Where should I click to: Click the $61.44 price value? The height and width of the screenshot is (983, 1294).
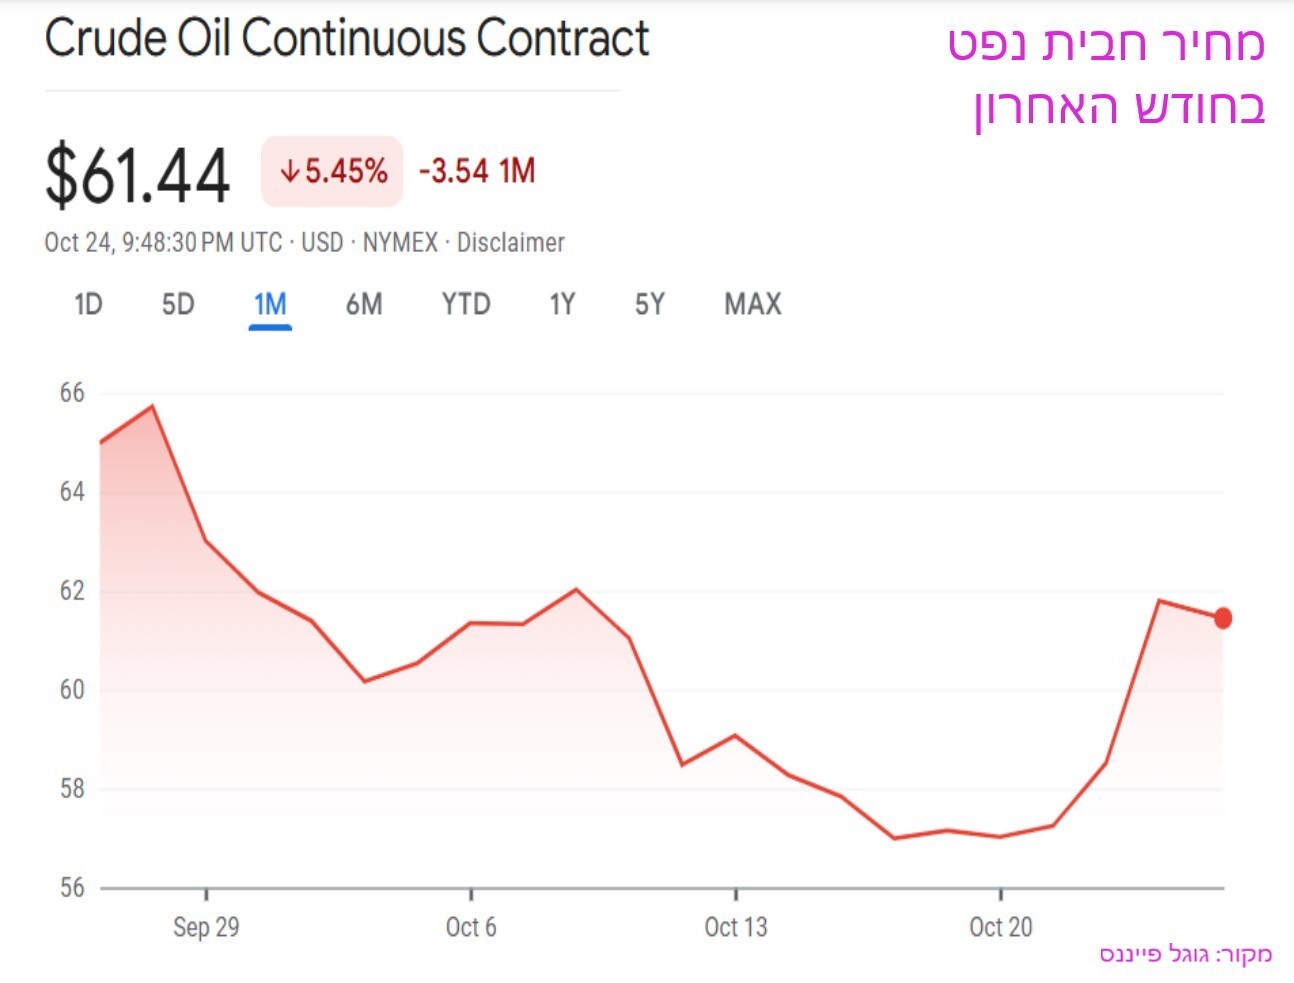coord(138,176)
